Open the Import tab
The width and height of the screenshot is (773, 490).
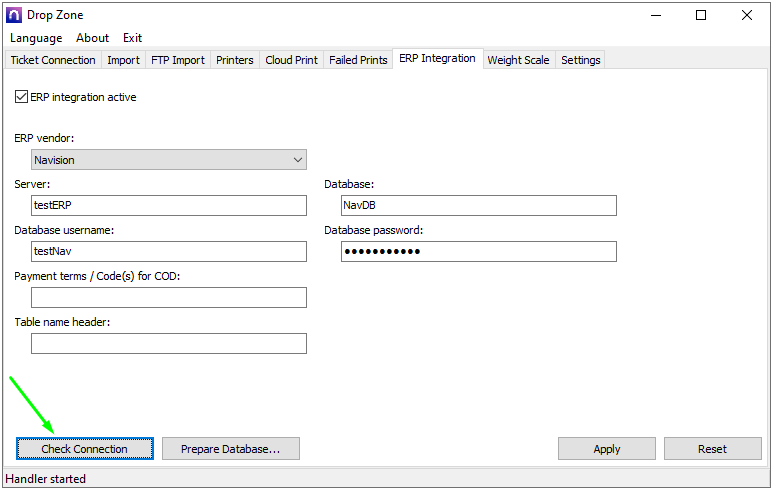point(124,60)
